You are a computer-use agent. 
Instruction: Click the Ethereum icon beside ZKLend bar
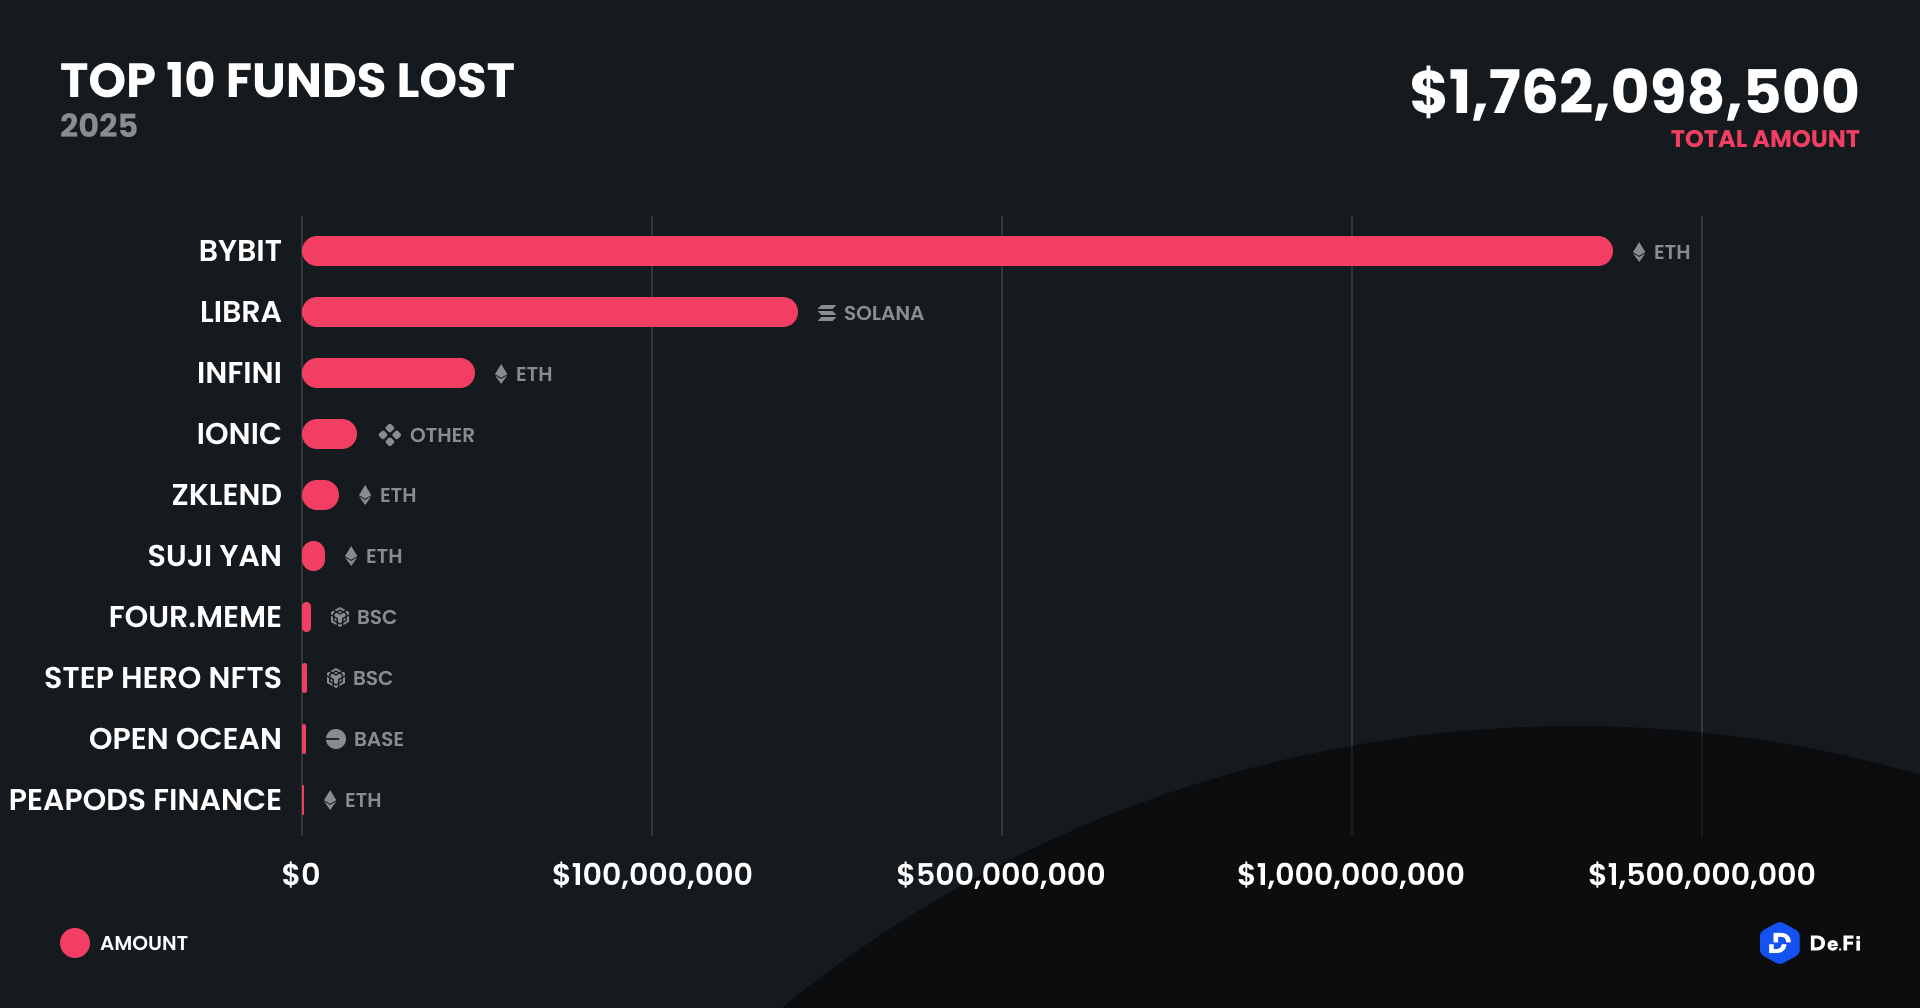point(365,495)
